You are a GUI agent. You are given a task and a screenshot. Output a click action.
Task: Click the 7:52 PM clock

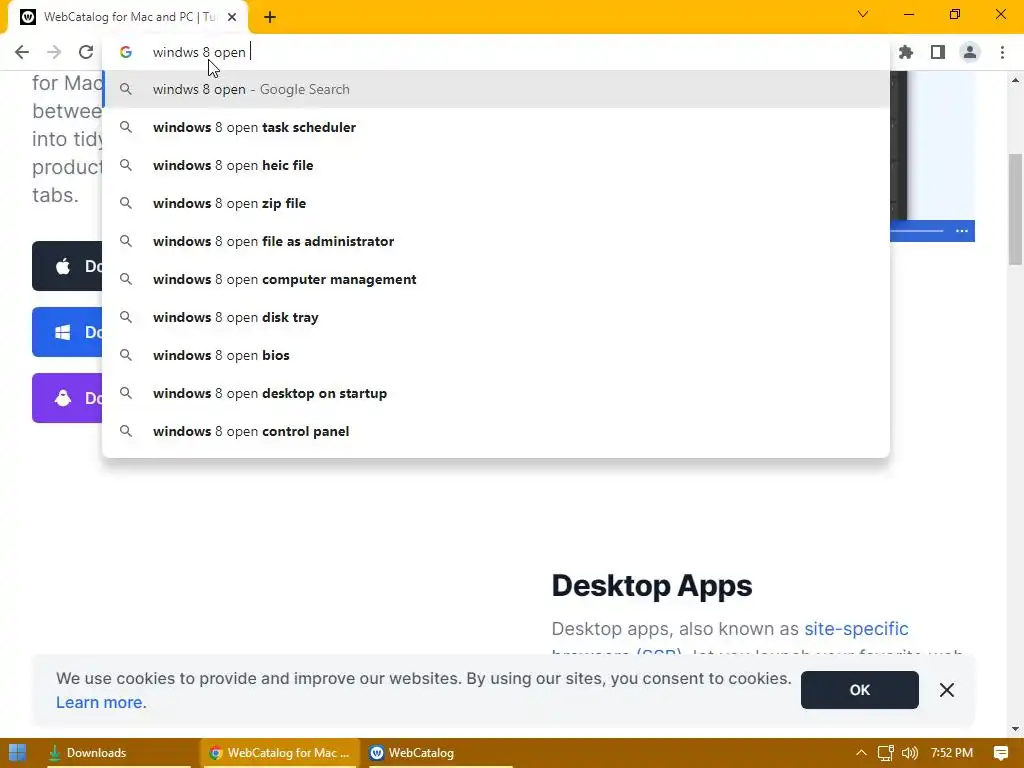pyautogui.click(x=952, y=752)
